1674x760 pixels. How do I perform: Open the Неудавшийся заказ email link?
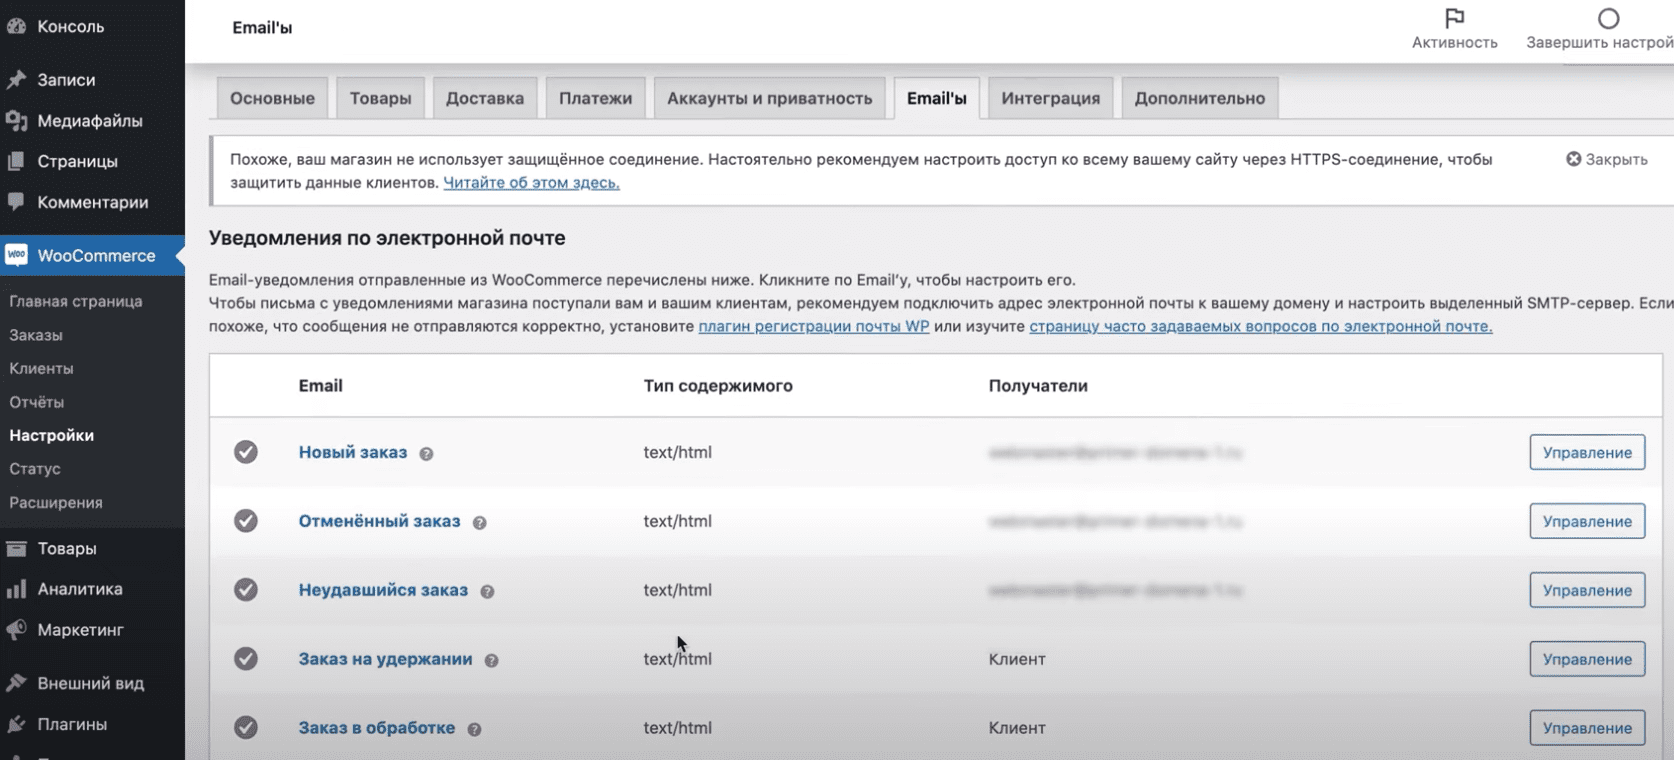(x=383, y=590)
